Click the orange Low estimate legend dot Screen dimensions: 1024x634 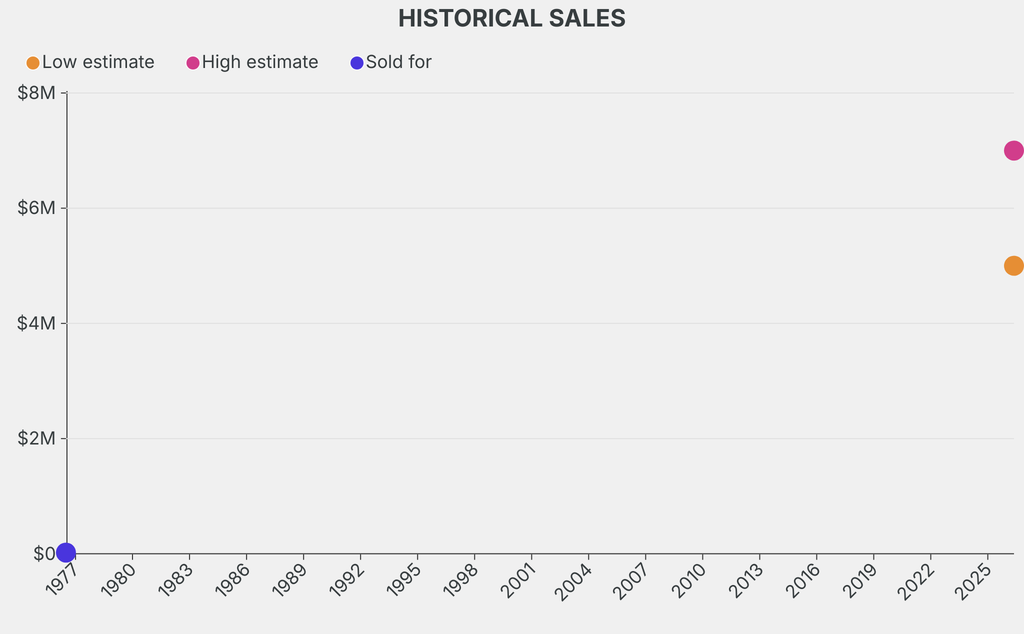tap(33, 63)
